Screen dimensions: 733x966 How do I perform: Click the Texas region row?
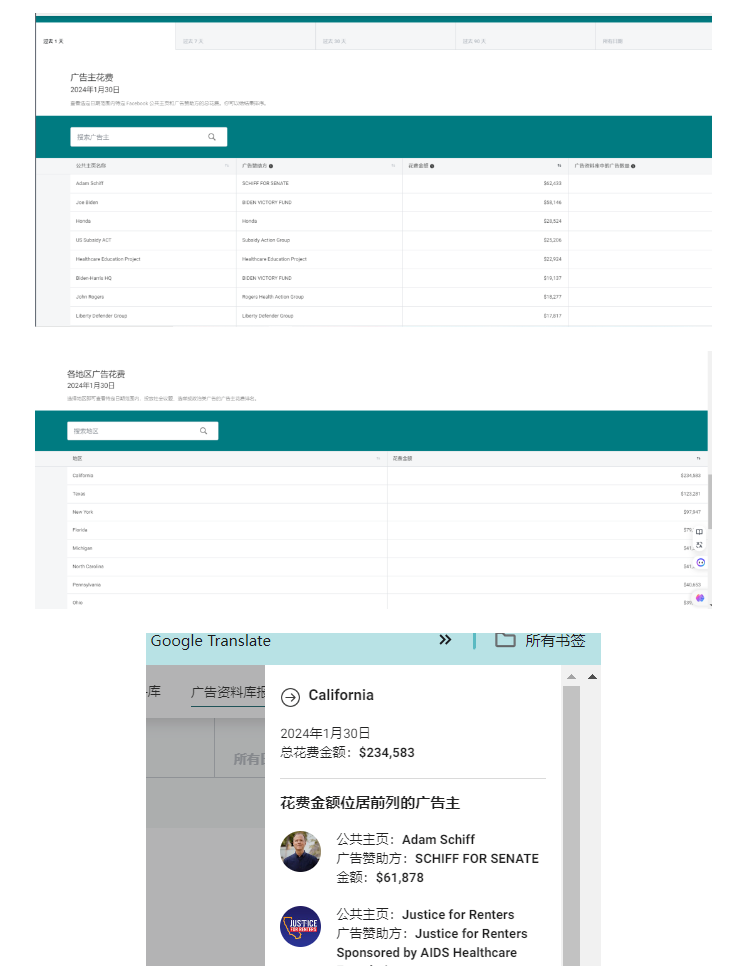tap(387, 493)
